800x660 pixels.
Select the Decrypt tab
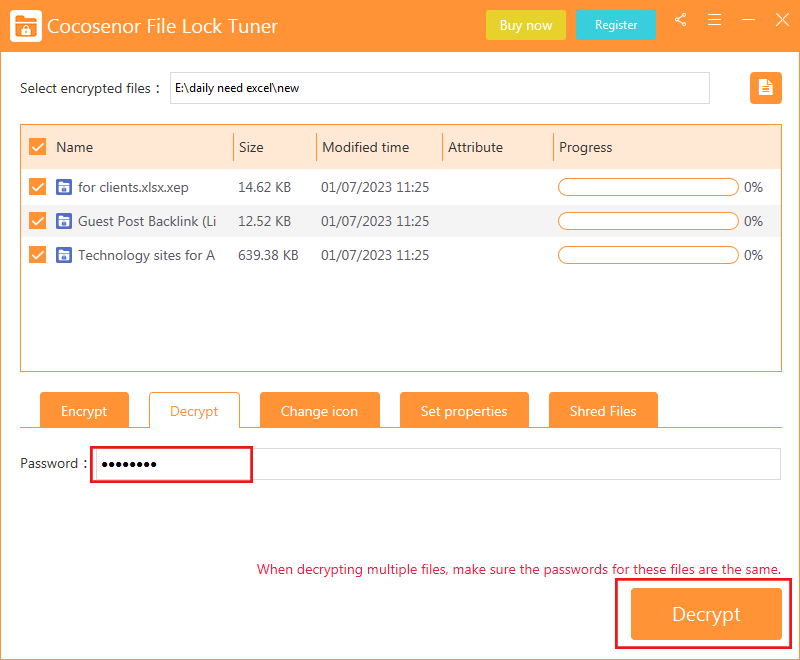point(194,410)
